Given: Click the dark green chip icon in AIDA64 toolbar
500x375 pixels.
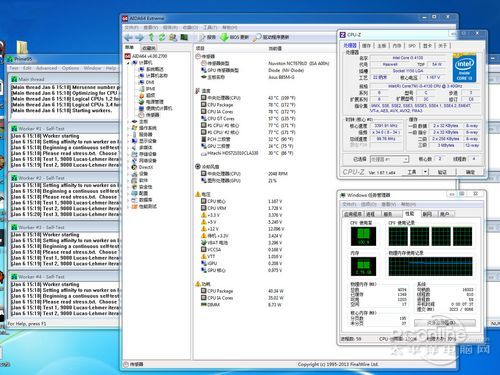Looking at the screenshot, I should click(184, 37).
